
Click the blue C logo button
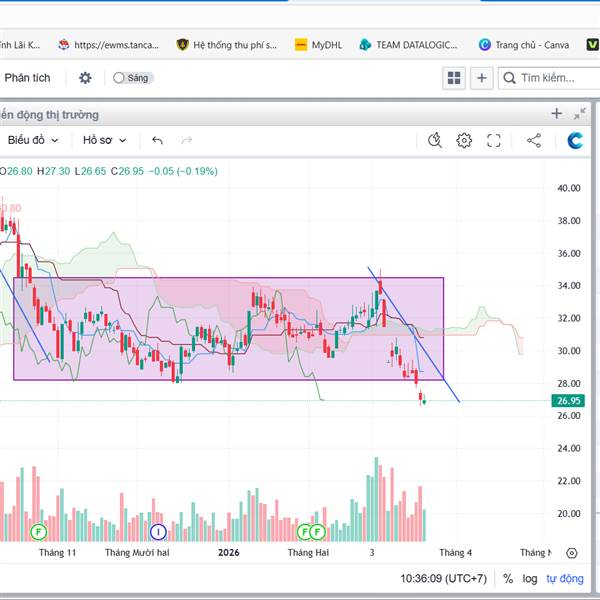pos(575,140)
